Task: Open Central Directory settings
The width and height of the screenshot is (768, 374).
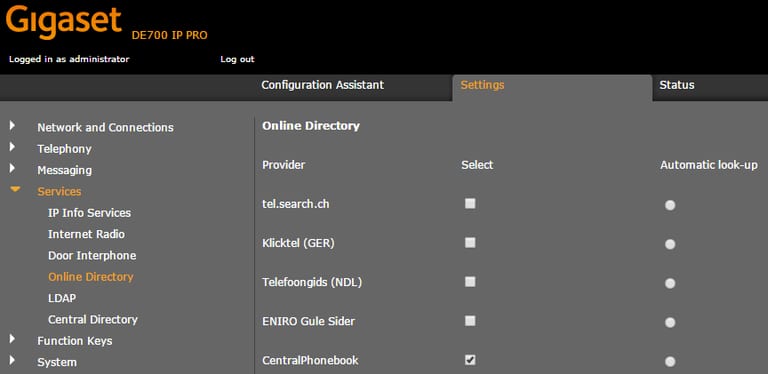Action: coord(93,320)
